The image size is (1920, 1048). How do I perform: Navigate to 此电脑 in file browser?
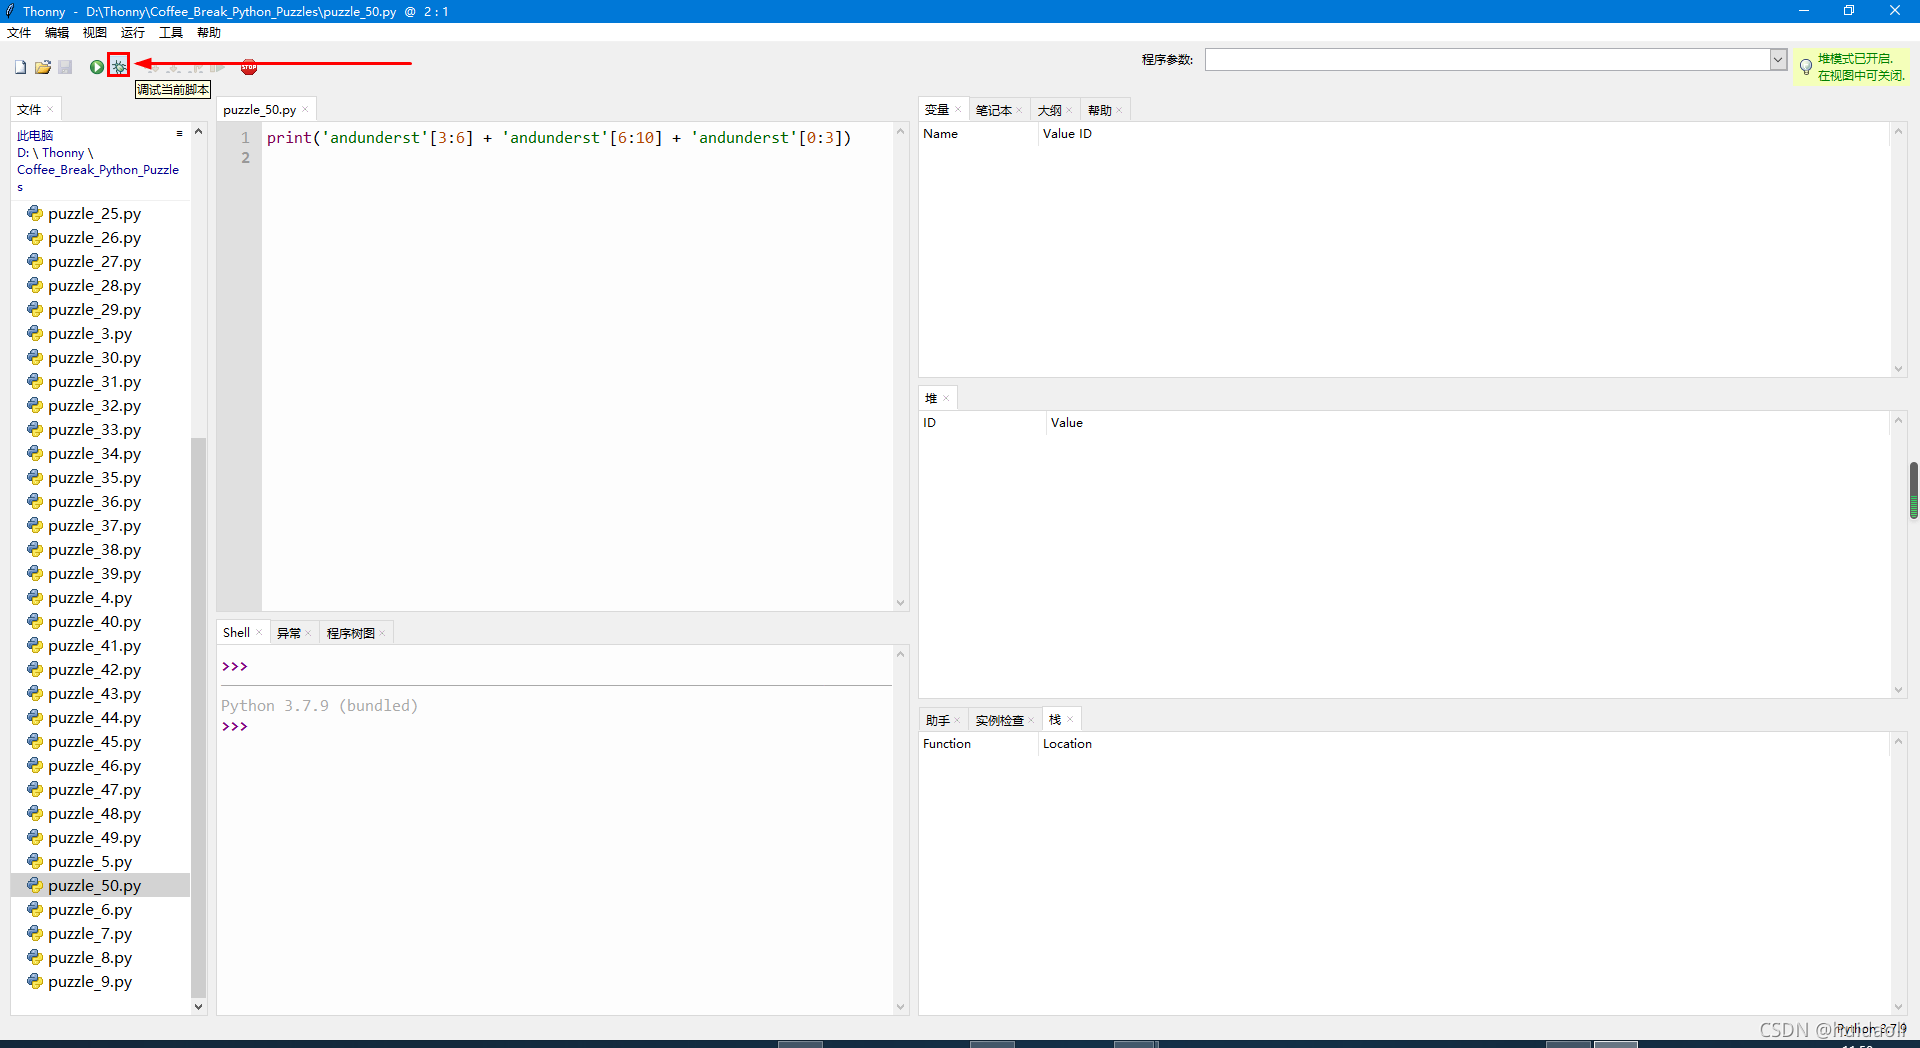[x=35, y=136]
